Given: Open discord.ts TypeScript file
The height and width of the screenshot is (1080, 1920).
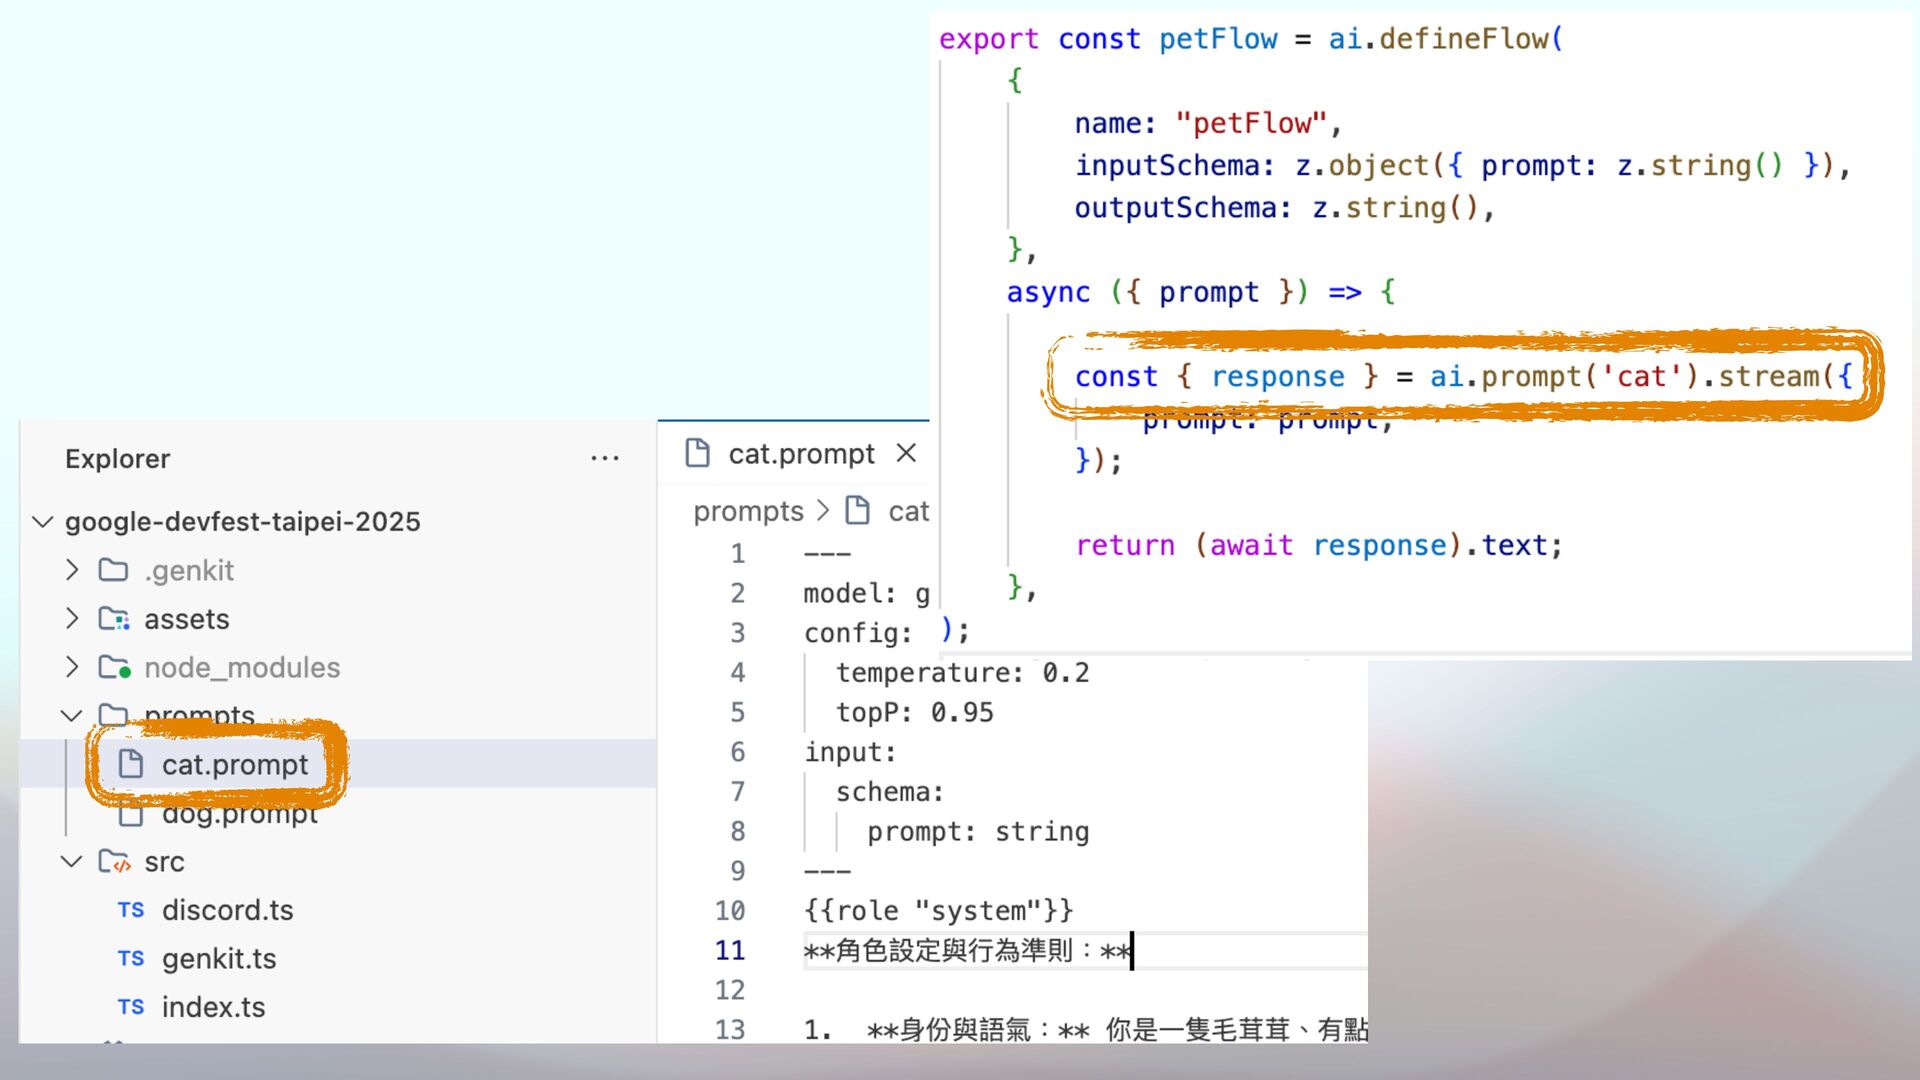Looking at the screenshot, I should [227, 910].
